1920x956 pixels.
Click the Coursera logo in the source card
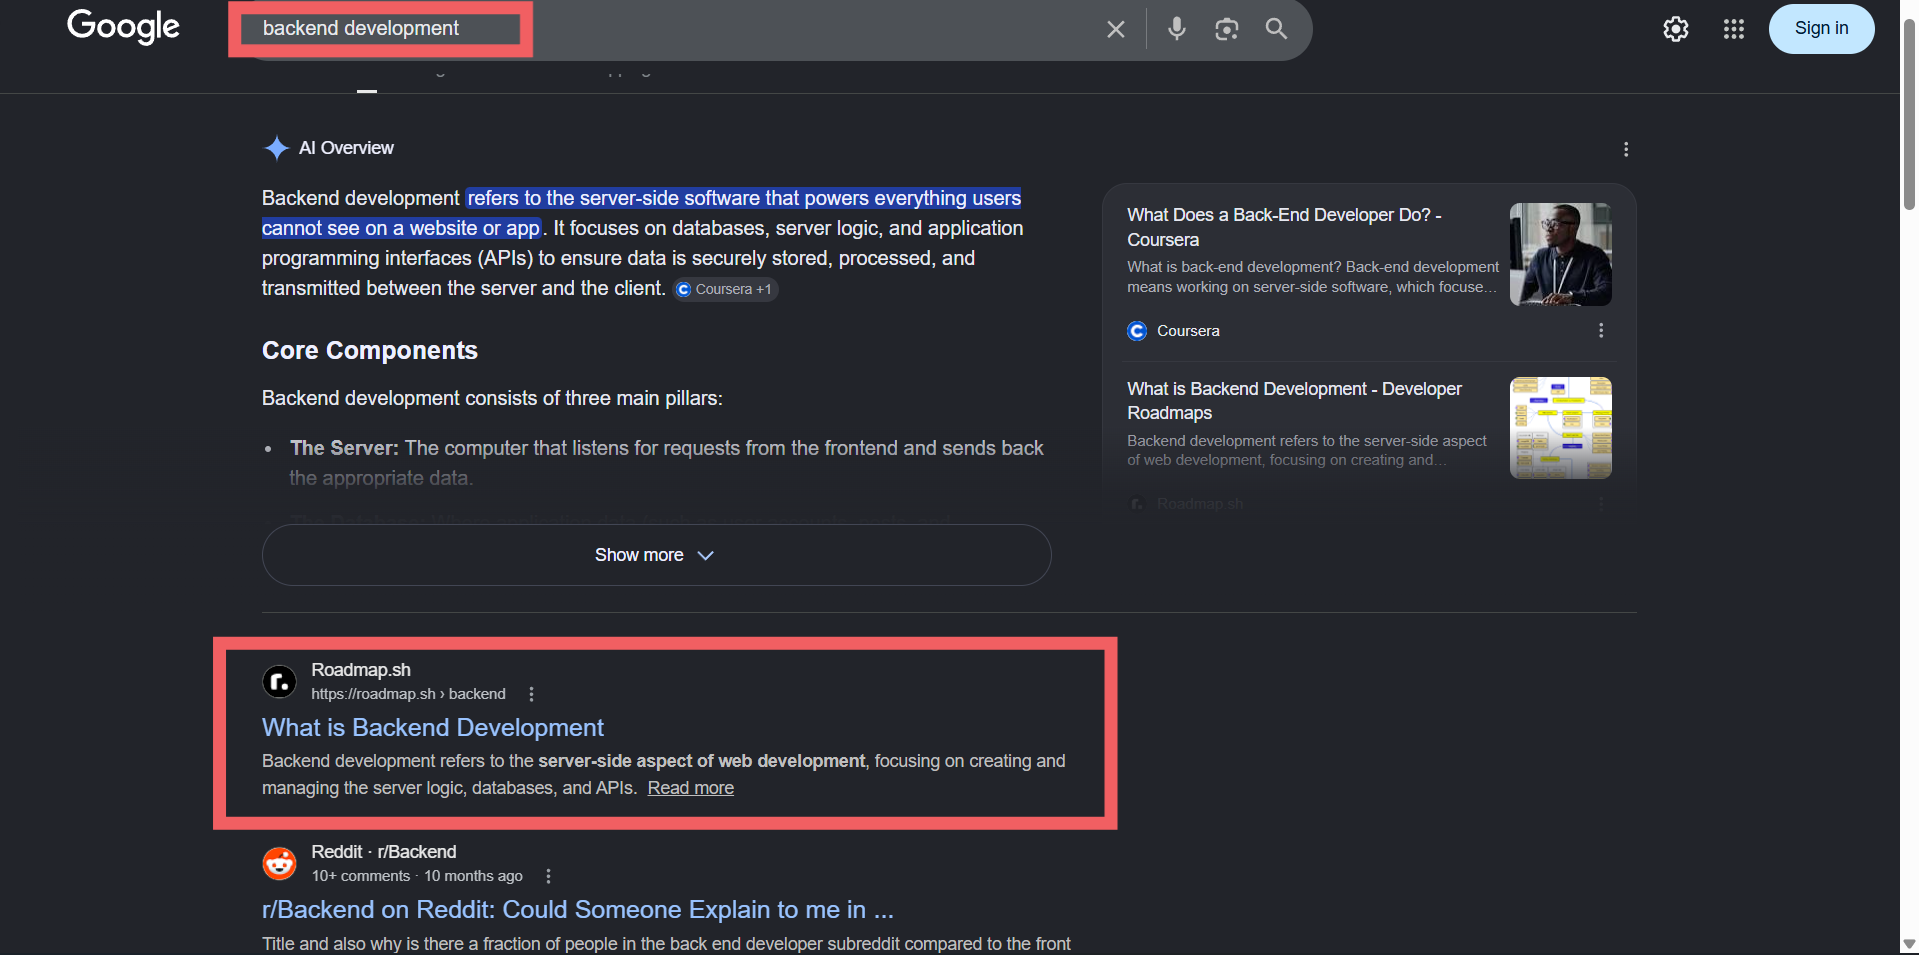click(x=1137, y=331)
